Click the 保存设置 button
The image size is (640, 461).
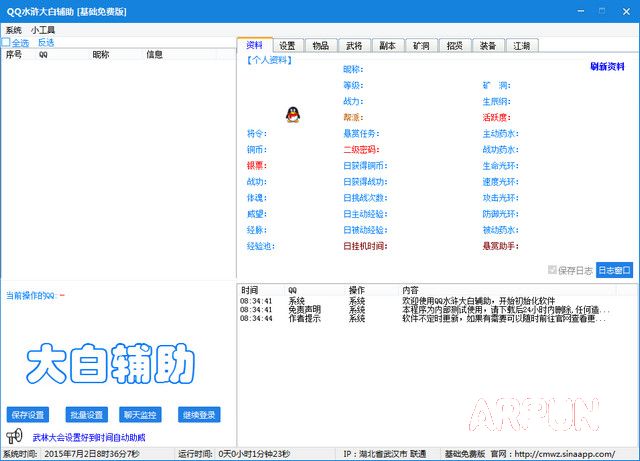28,415
